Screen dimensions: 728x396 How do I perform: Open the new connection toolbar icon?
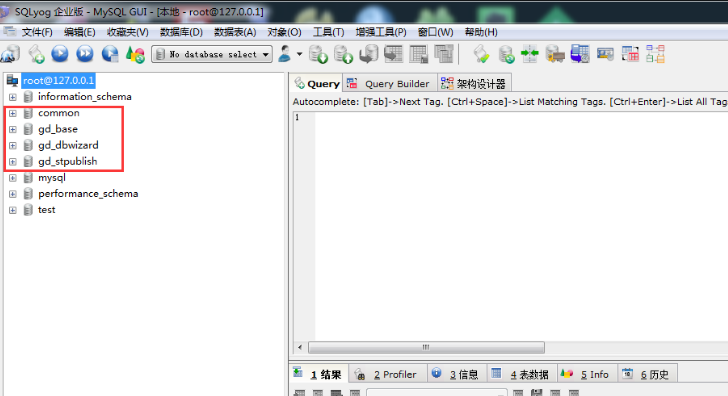coord(10,54)
